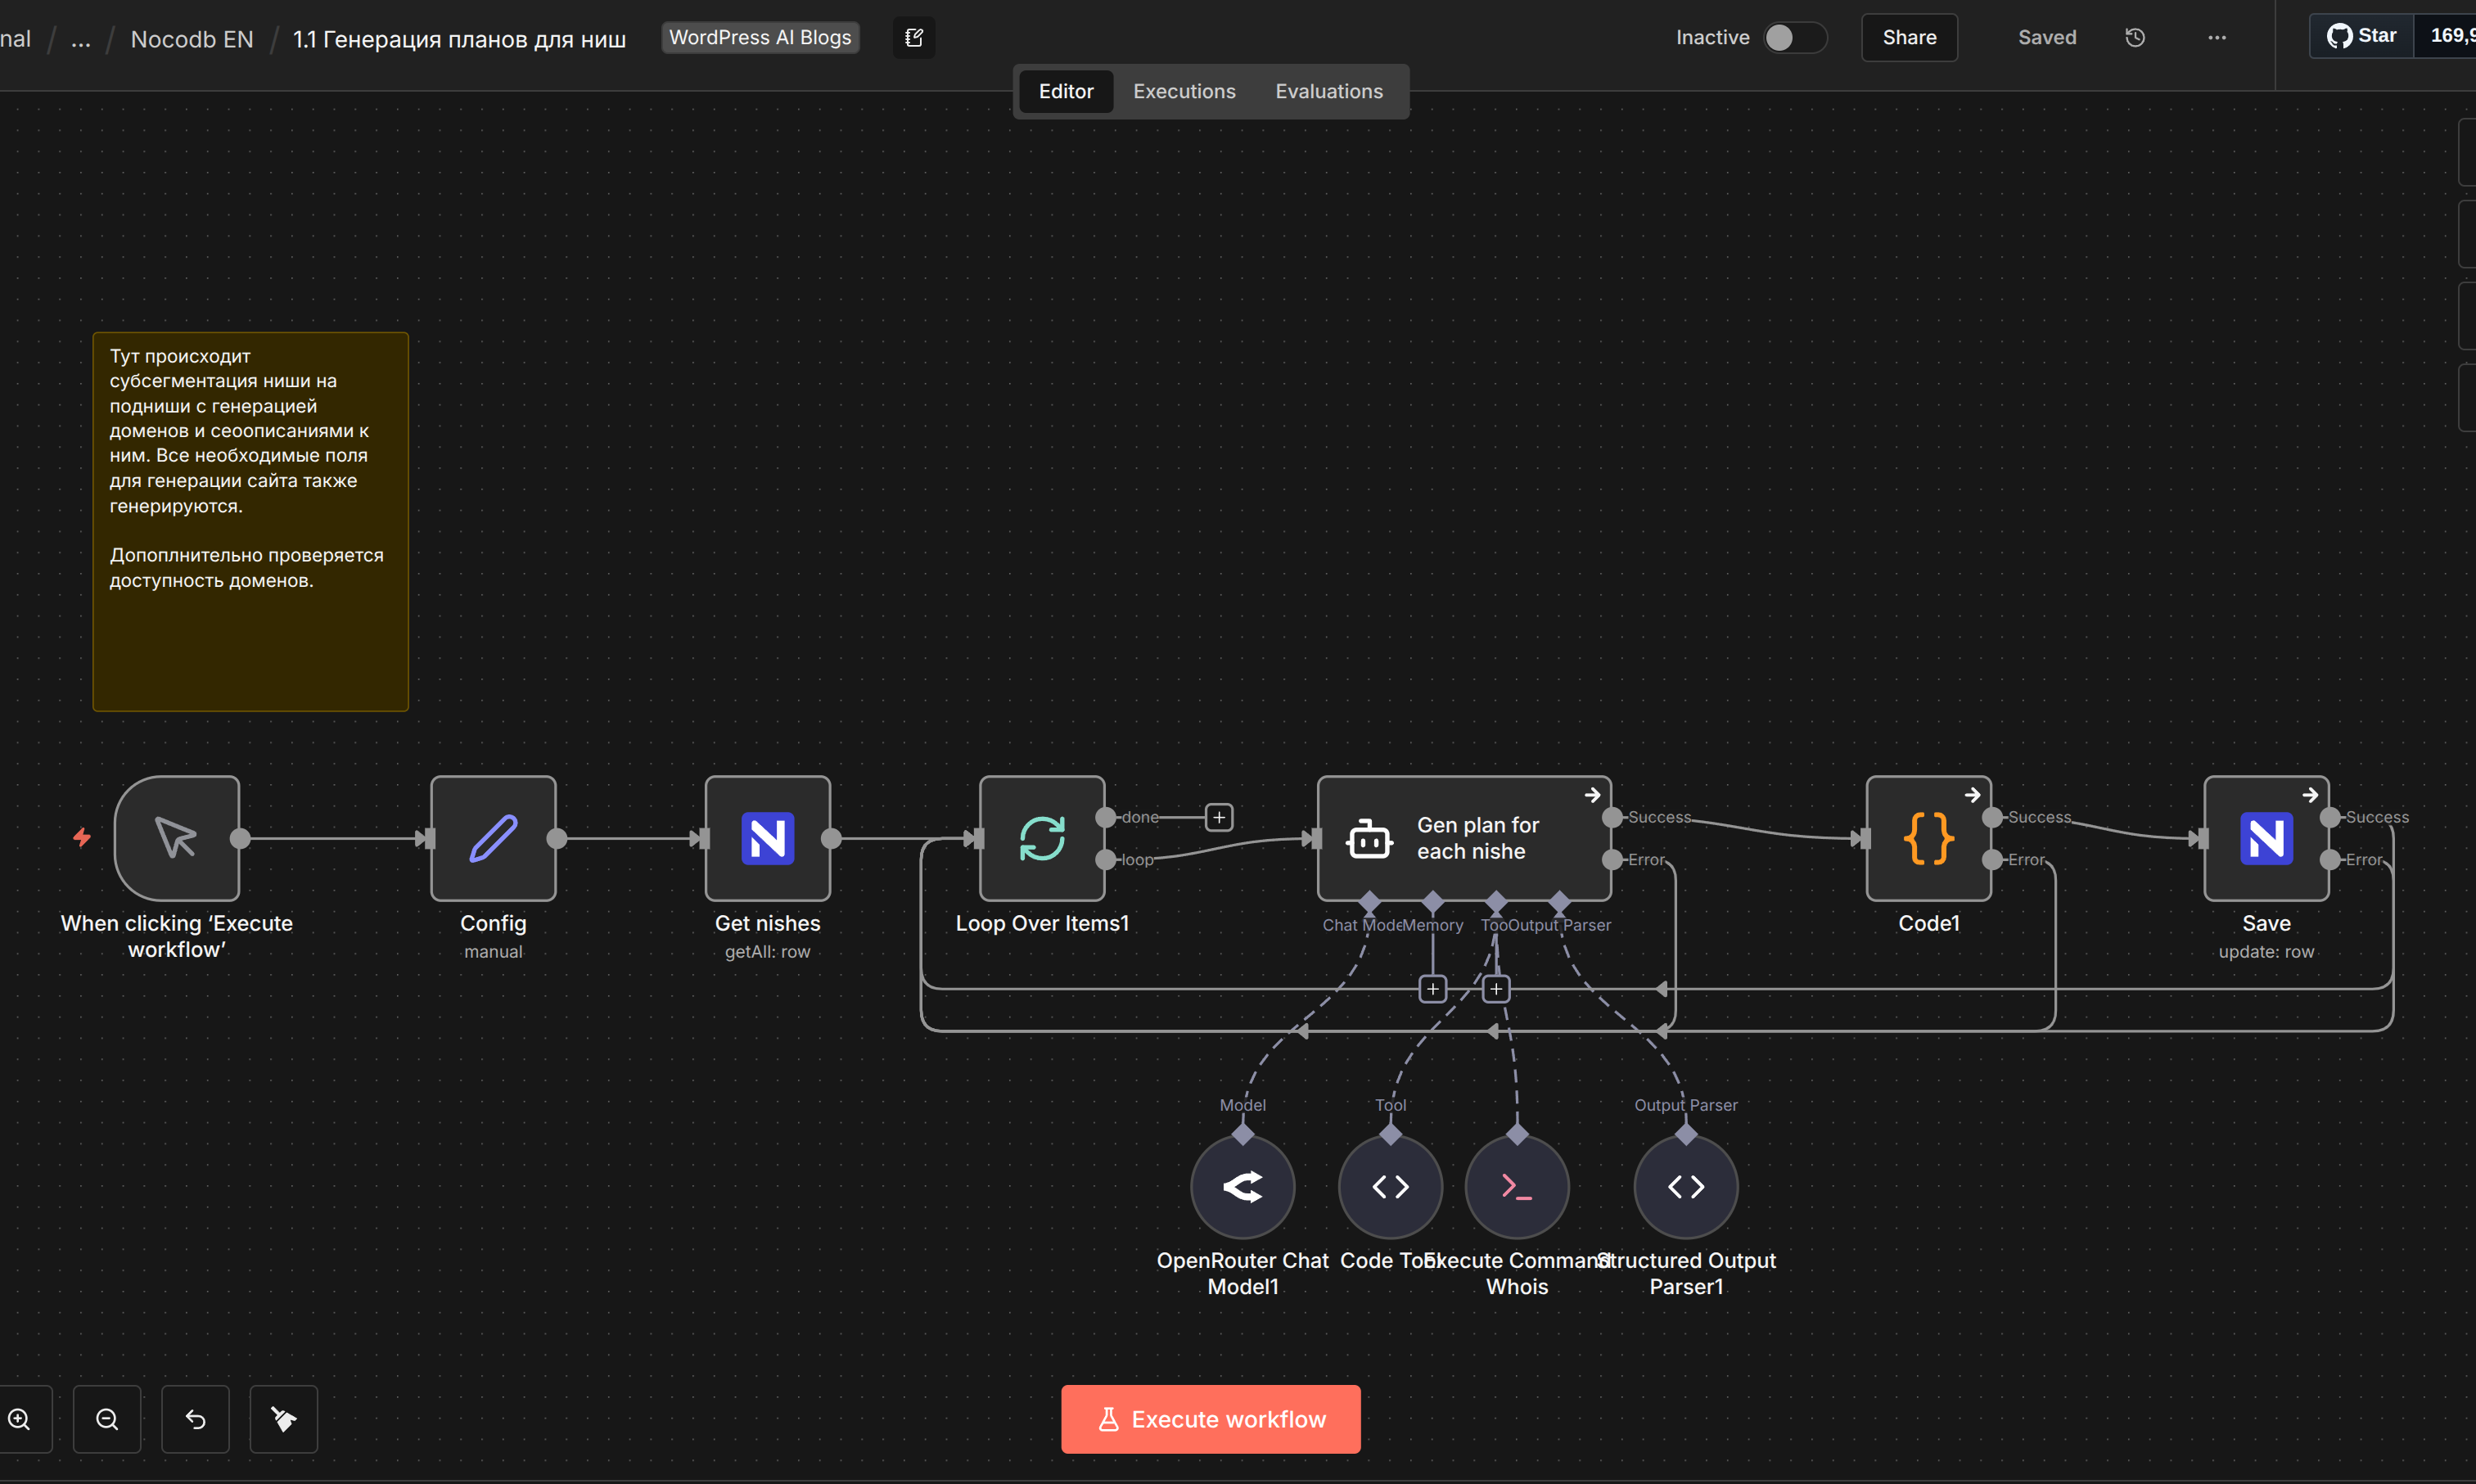This screenshot has height=1484, width=2476.
Task: Add node on the done output plus
Action: tap(1218, 817)
